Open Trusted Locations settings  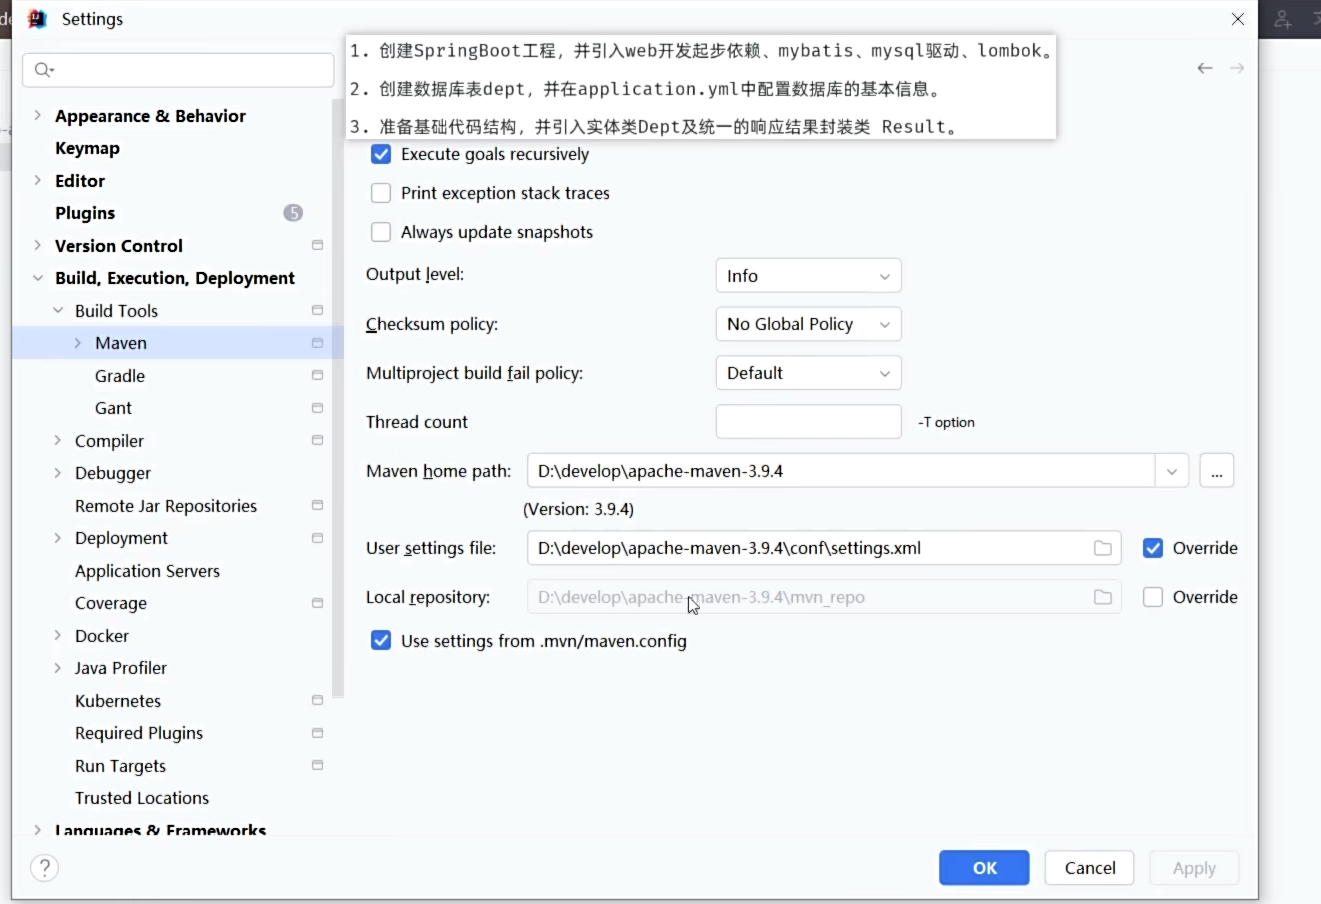click(x=142, y=798)
